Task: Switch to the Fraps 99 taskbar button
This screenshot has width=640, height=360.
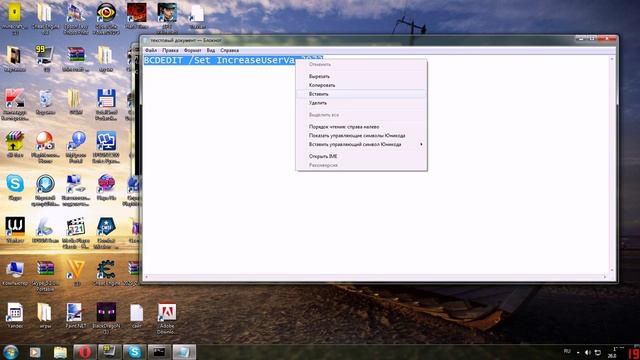Action: coord(109,352)
